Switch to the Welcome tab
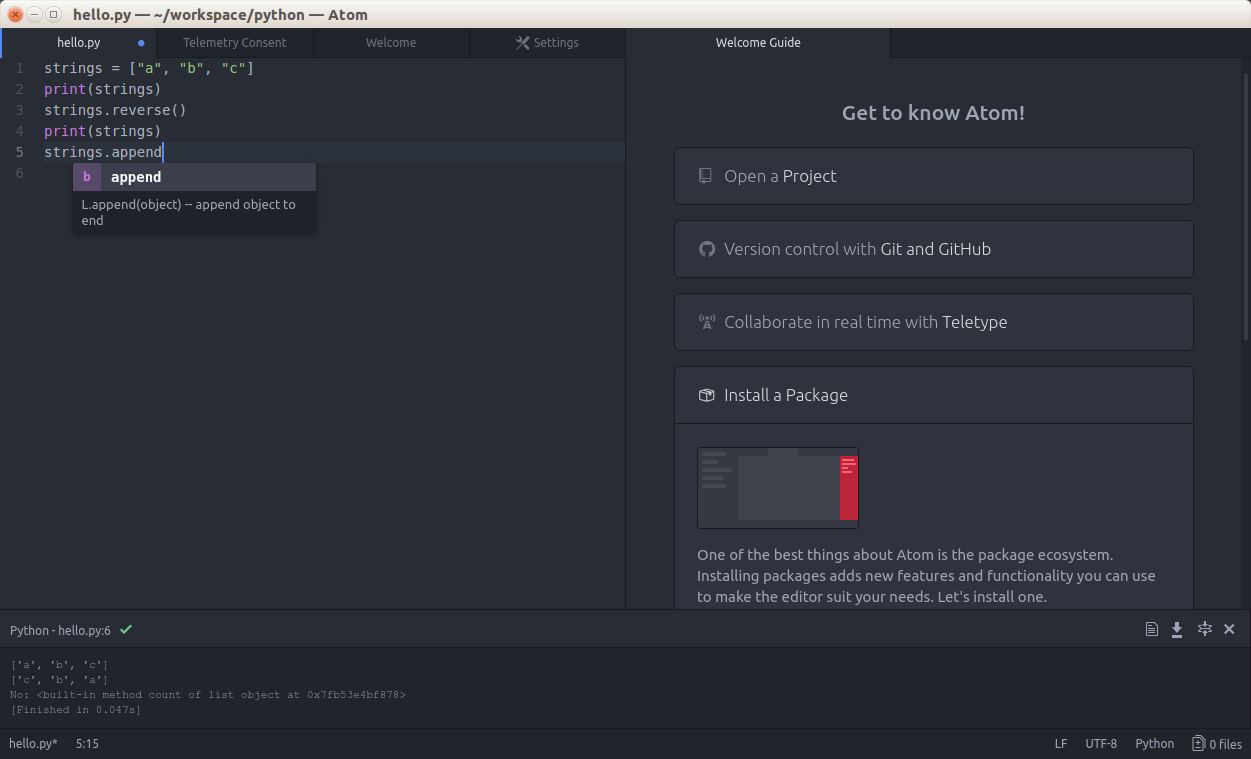Image resolution: width=1251 pixels, height=759 pixels. 390,43
